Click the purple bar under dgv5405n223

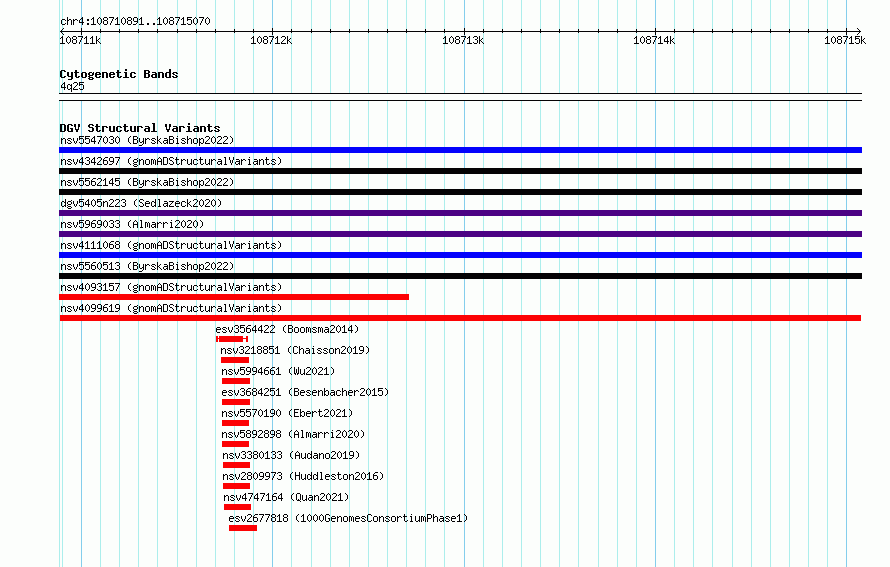click(460, 213)
